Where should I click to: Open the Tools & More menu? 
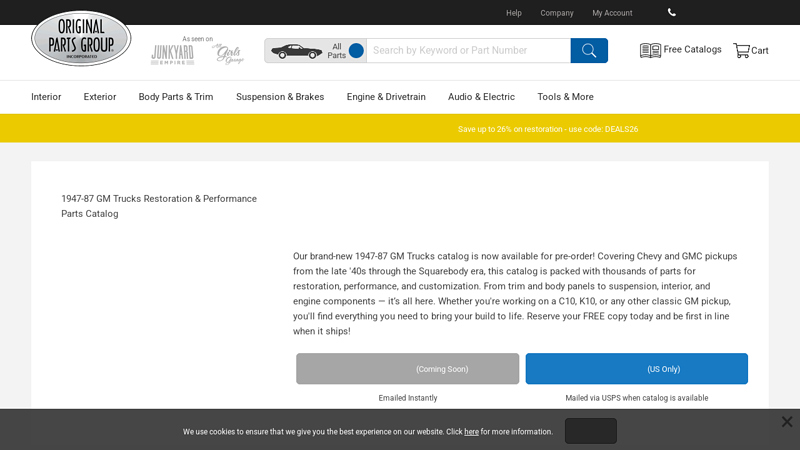[x=565, y=97]
